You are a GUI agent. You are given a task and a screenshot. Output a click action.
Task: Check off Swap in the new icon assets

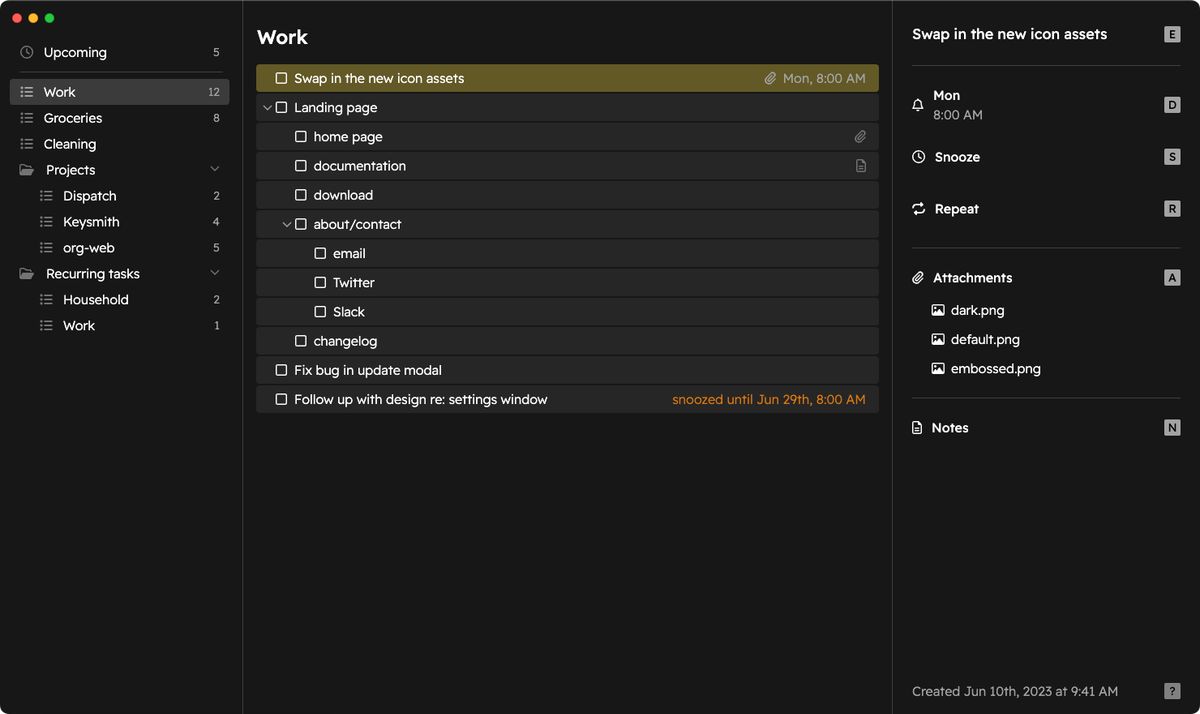tap(281, 77)
